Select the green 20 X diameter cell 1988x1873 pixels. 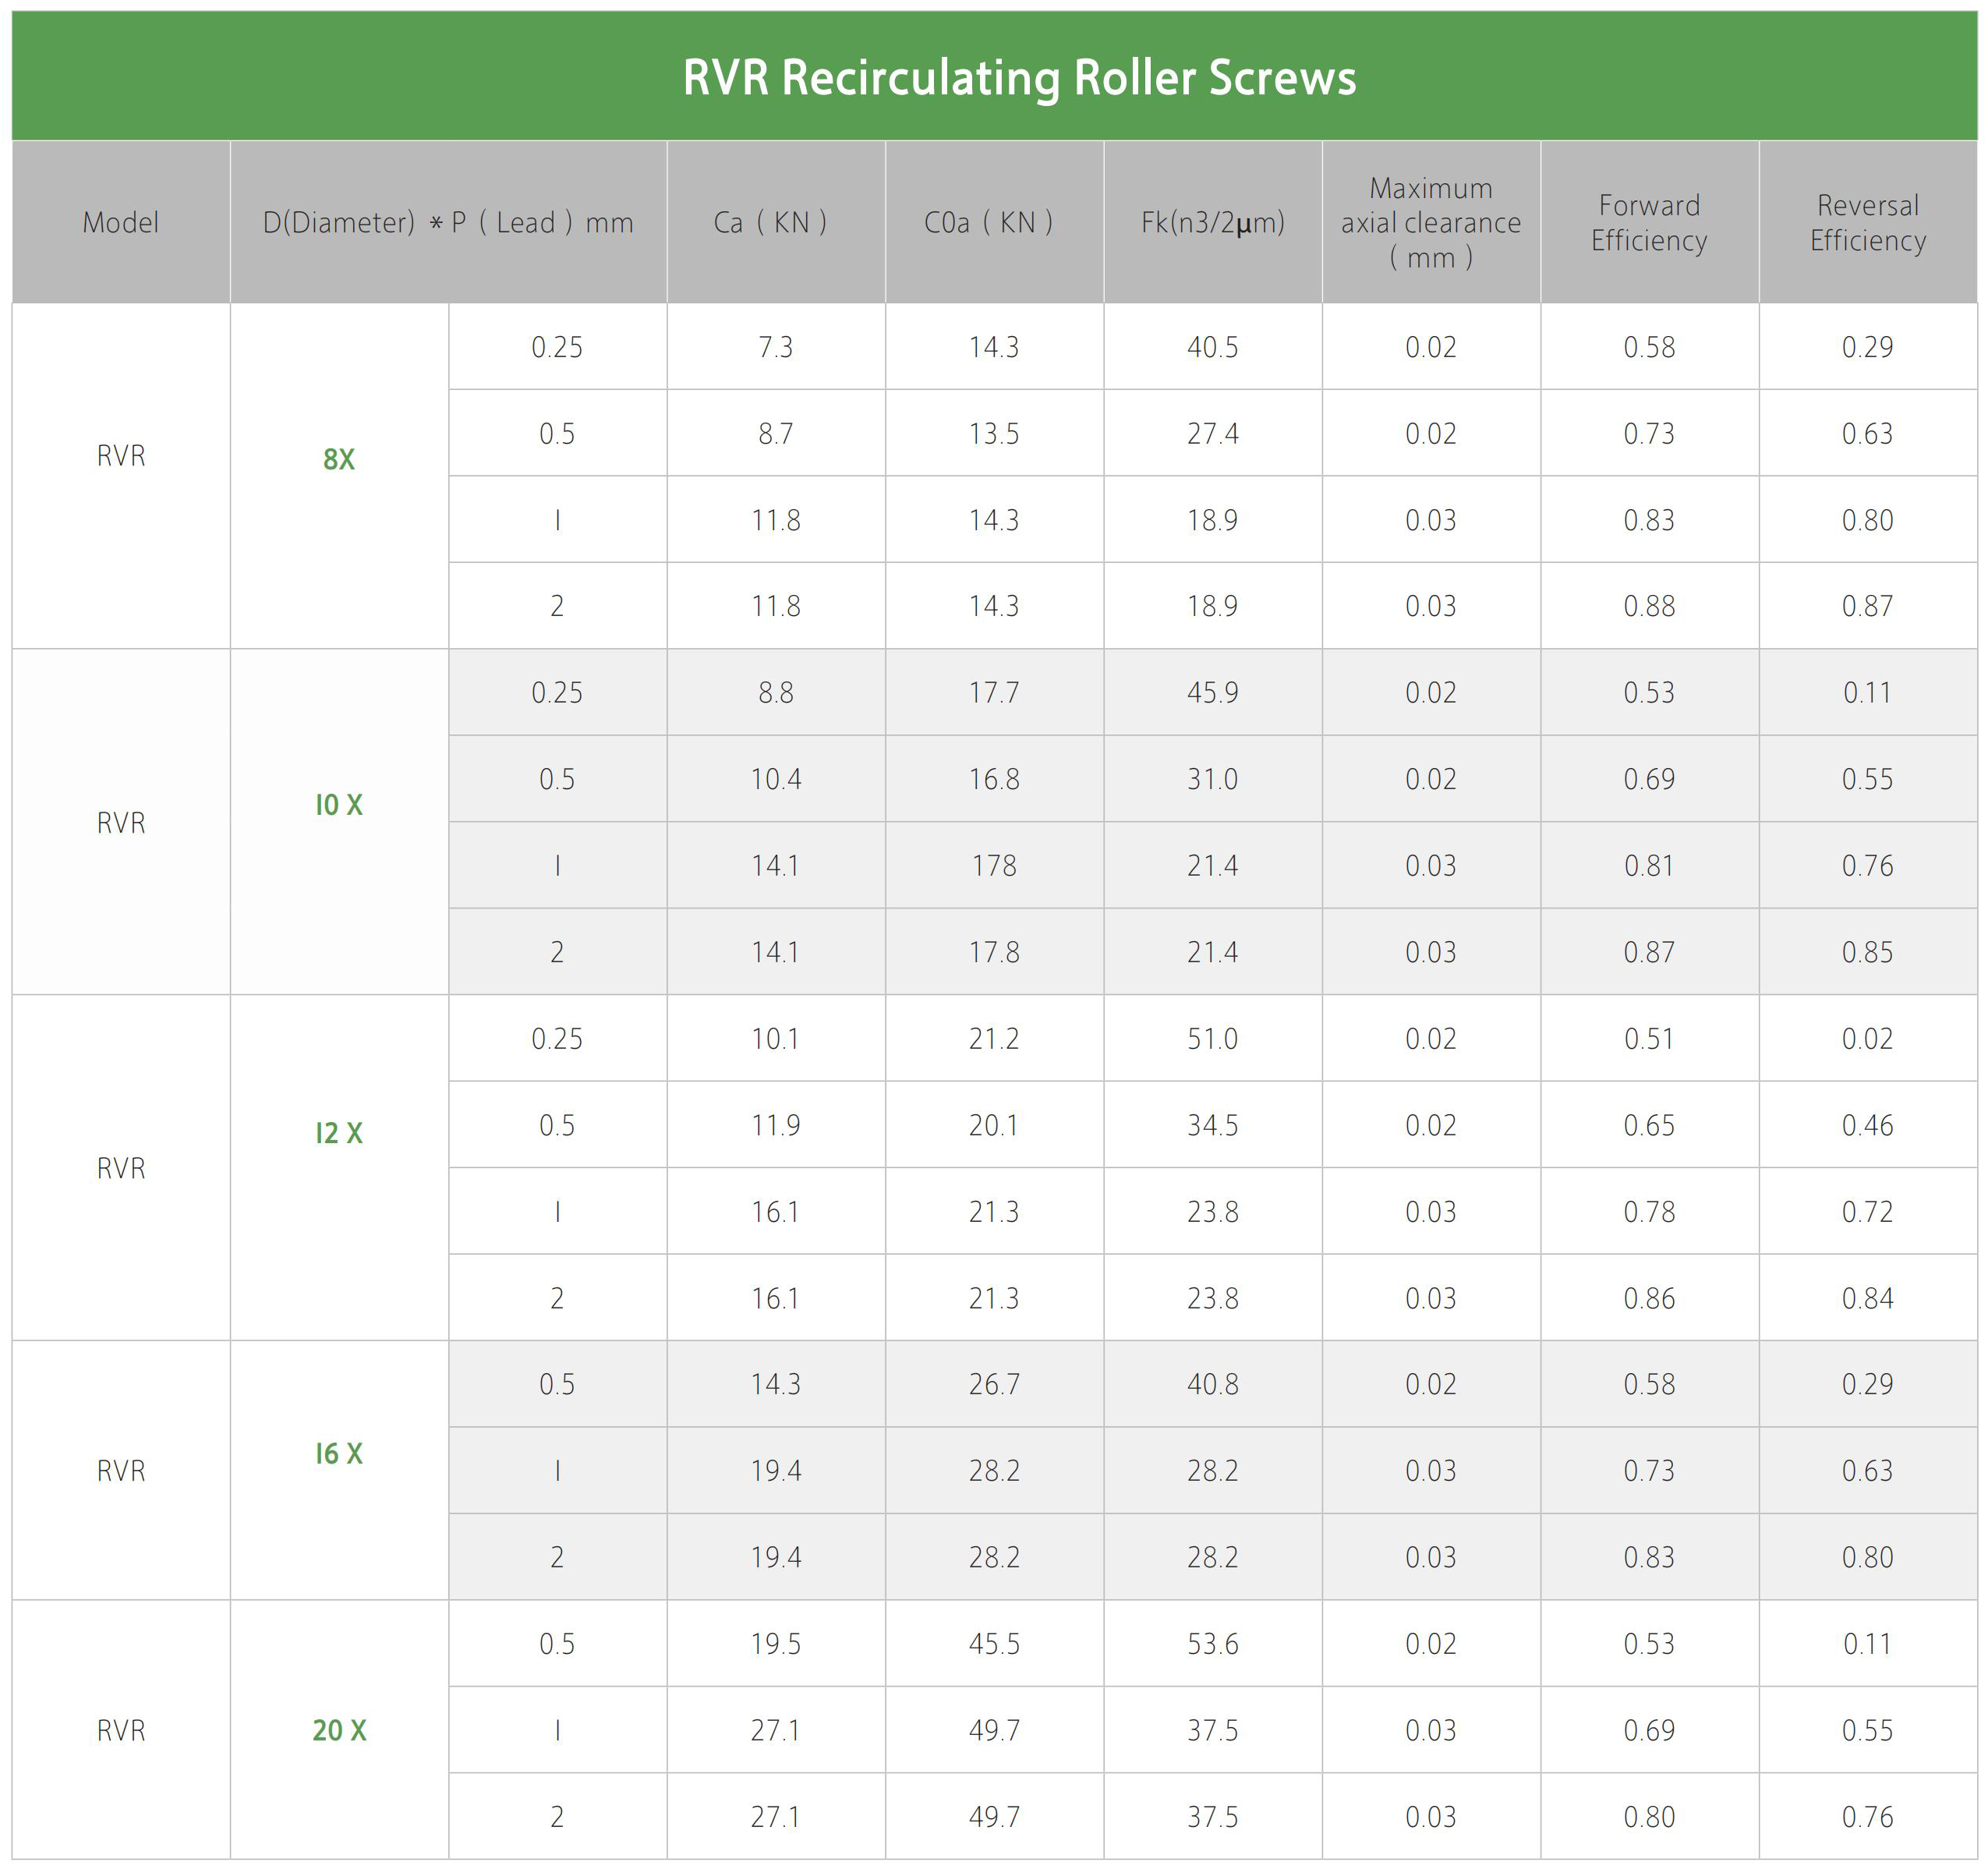click(339, 1730)
